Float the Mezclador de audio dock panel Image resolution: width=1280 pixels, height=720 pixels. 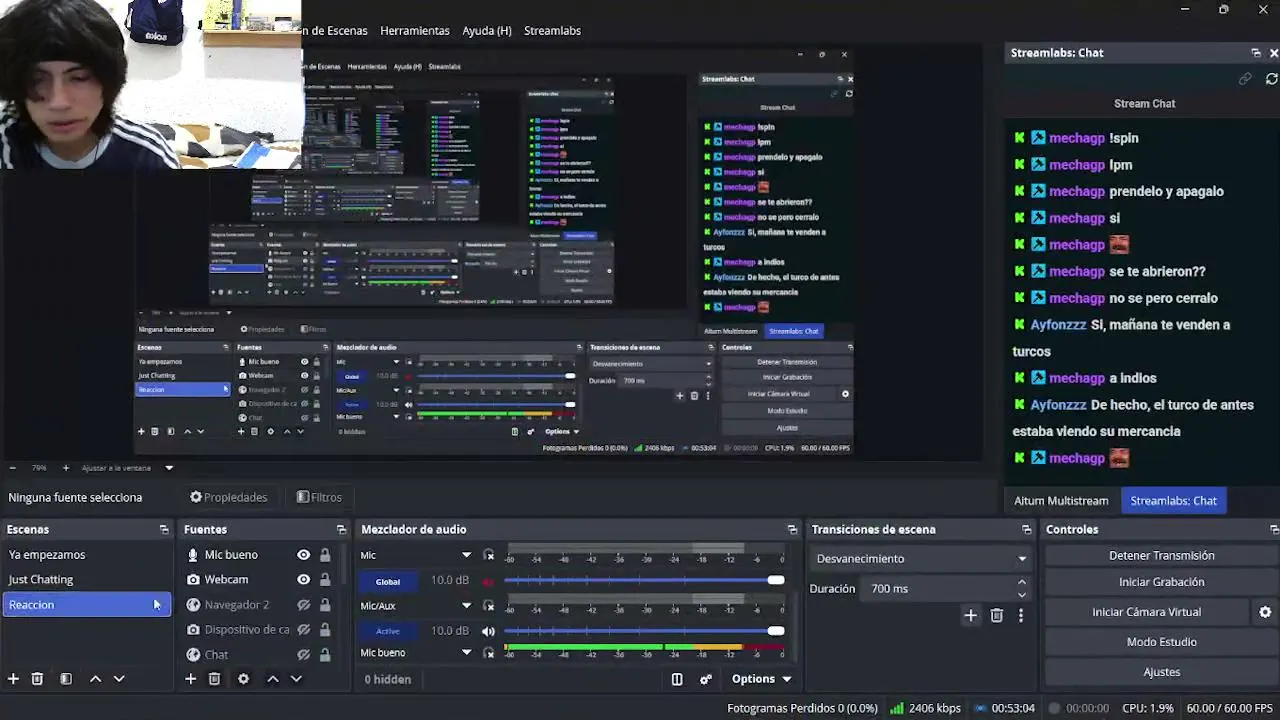792,530
